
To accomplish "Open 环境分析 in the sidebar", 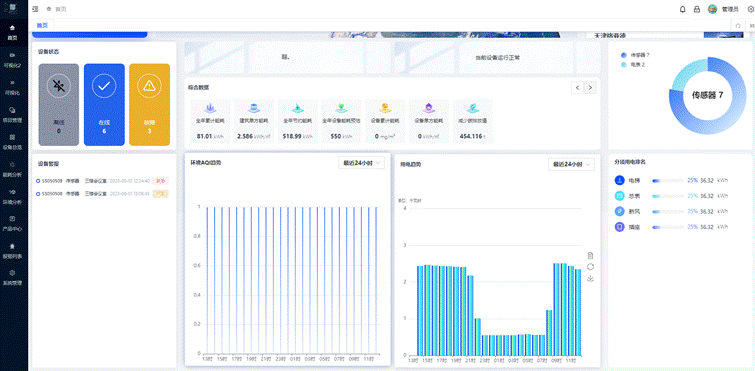I will 13,196.
